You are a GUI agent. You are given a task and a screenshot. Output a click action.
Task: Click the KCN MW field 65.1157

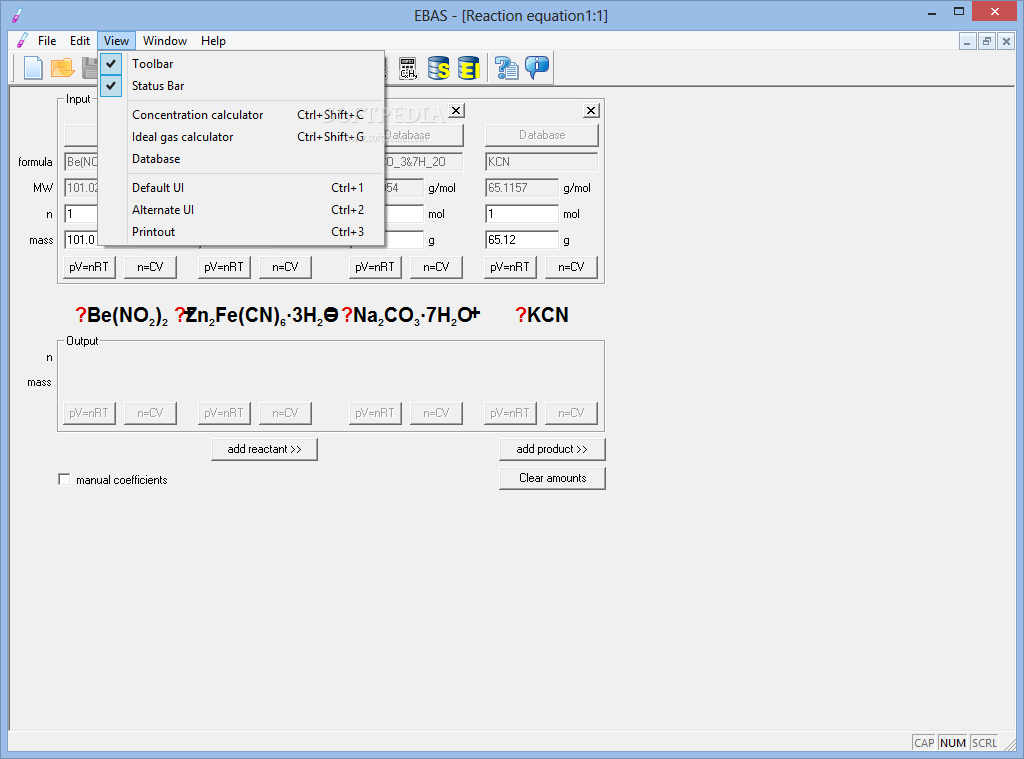point(522,187)
